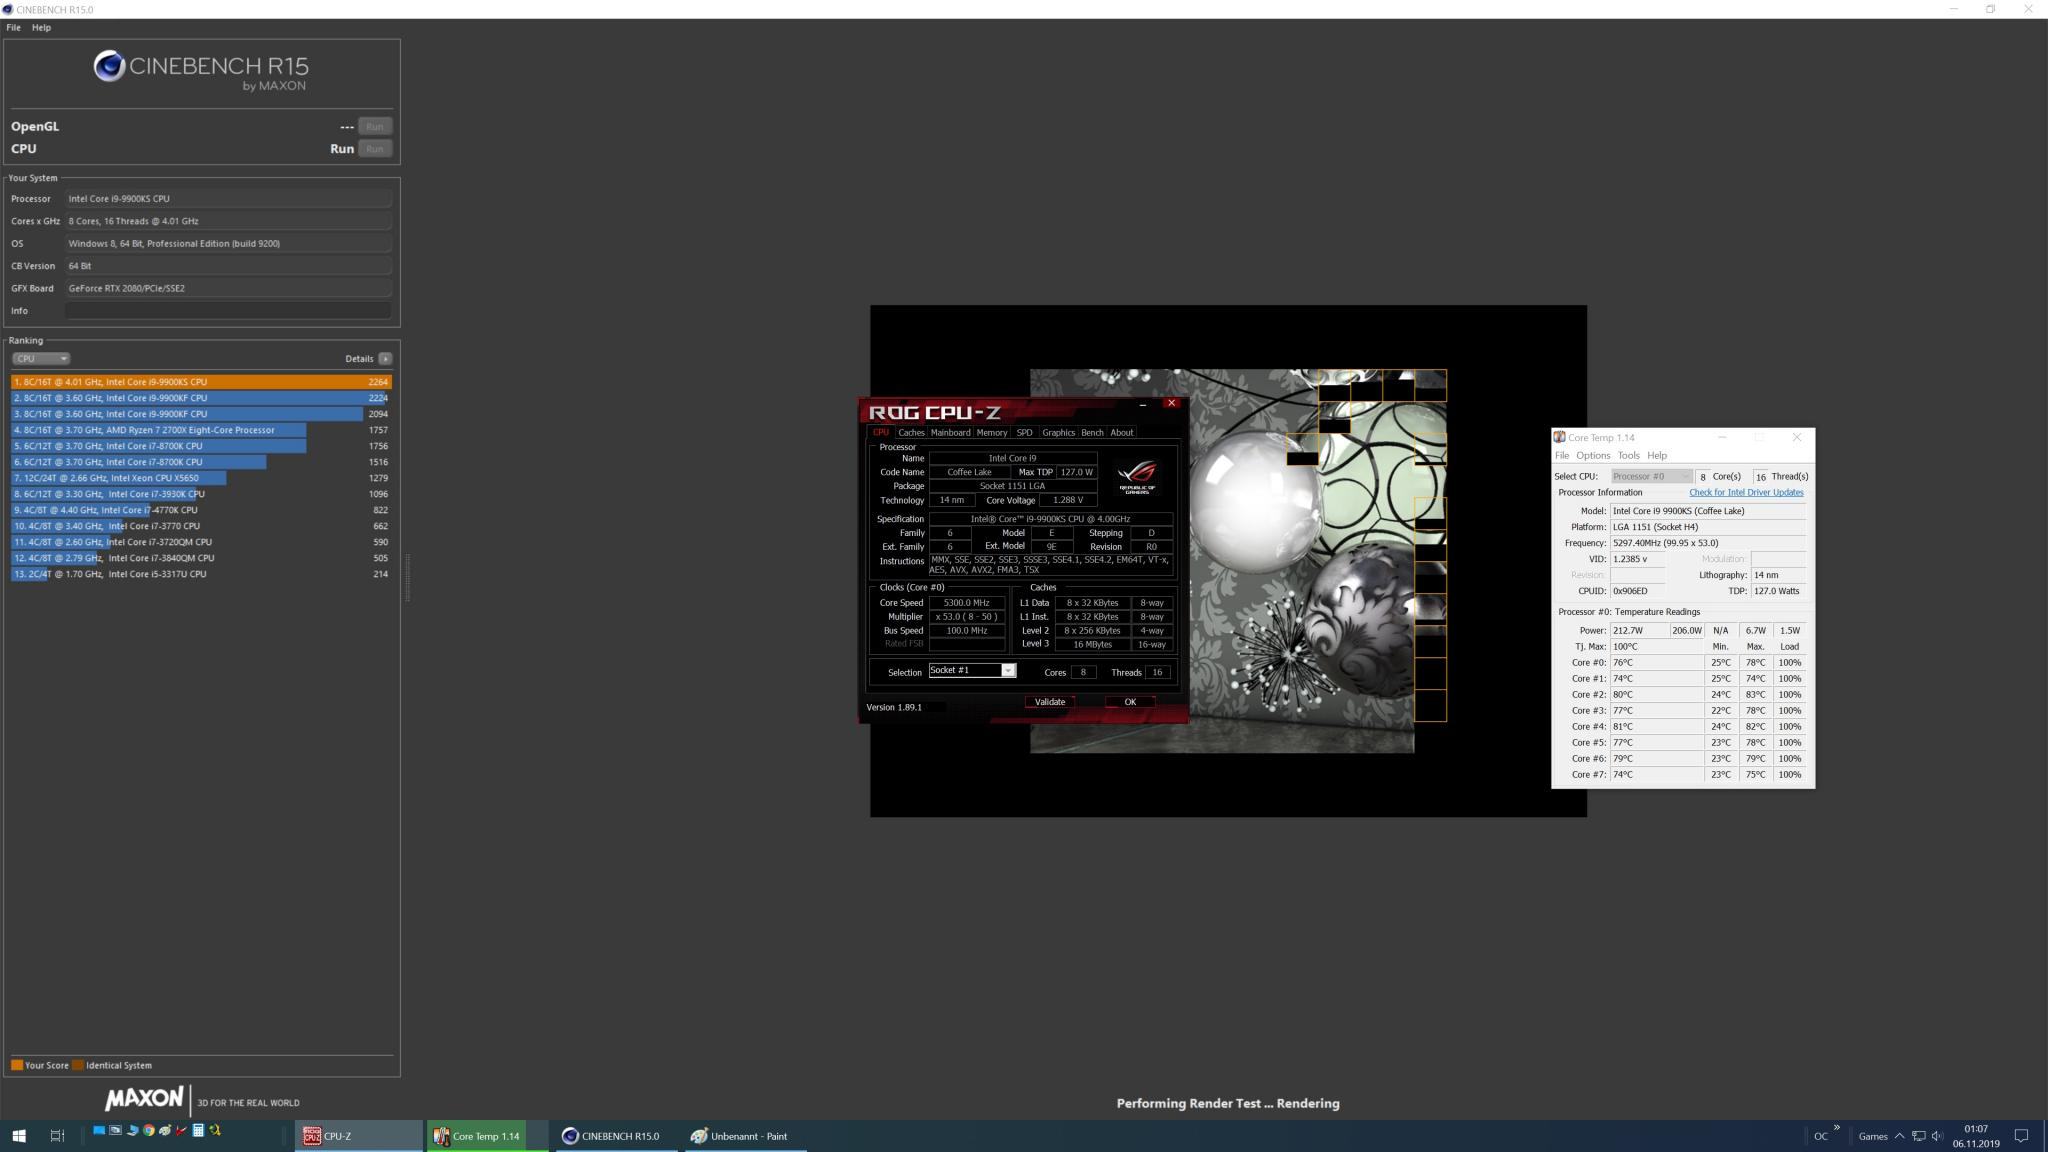Image resolution: width=2048 pixels, height=1152 pixels.
Task: Launch Google Chrome from the quick launch
Action: (x=149, y=1130)
